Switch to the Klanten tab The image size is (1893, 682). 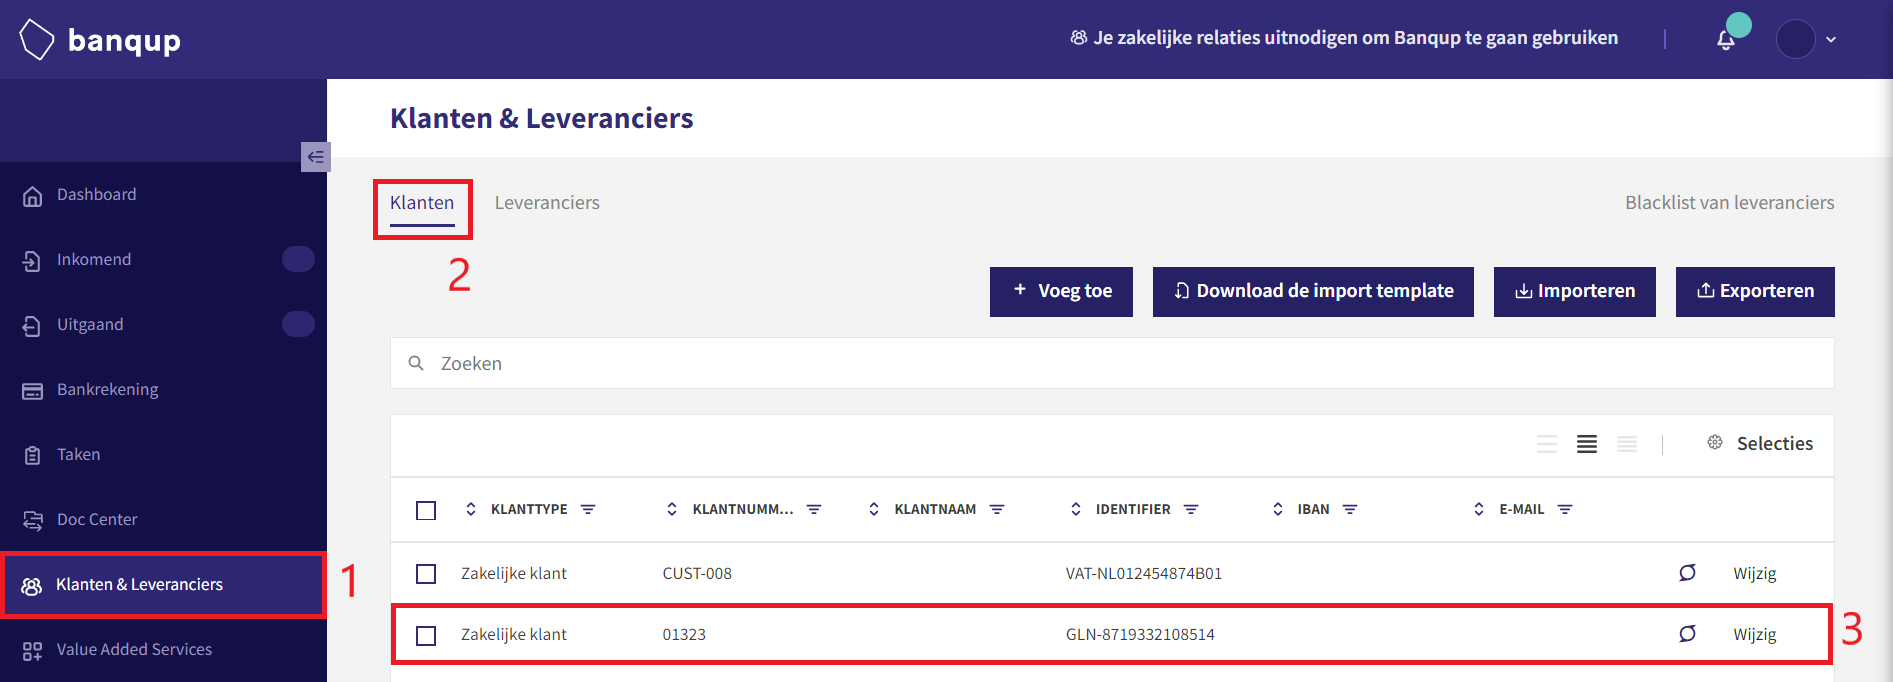coord(422,203)
